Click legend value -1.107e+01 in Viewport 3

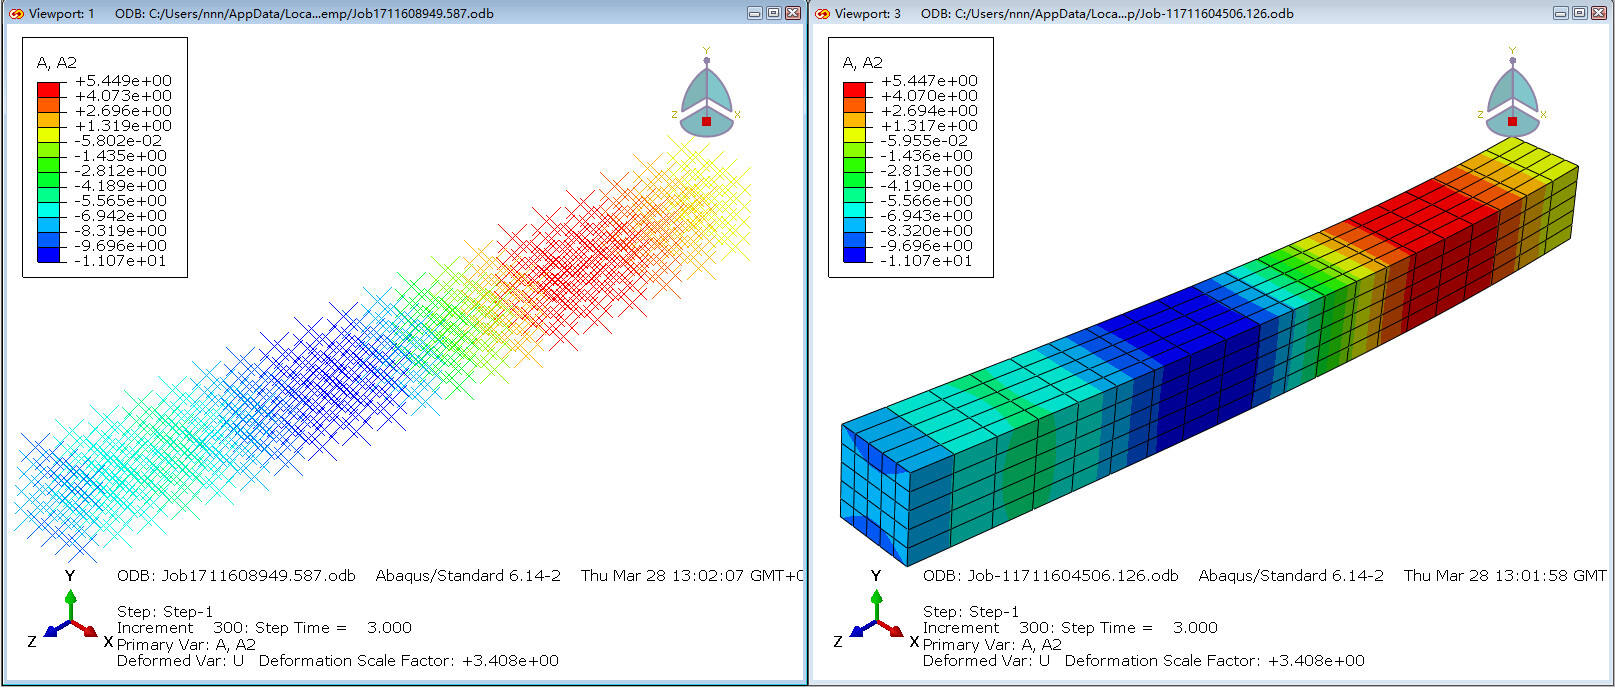[x=926, y=261]
